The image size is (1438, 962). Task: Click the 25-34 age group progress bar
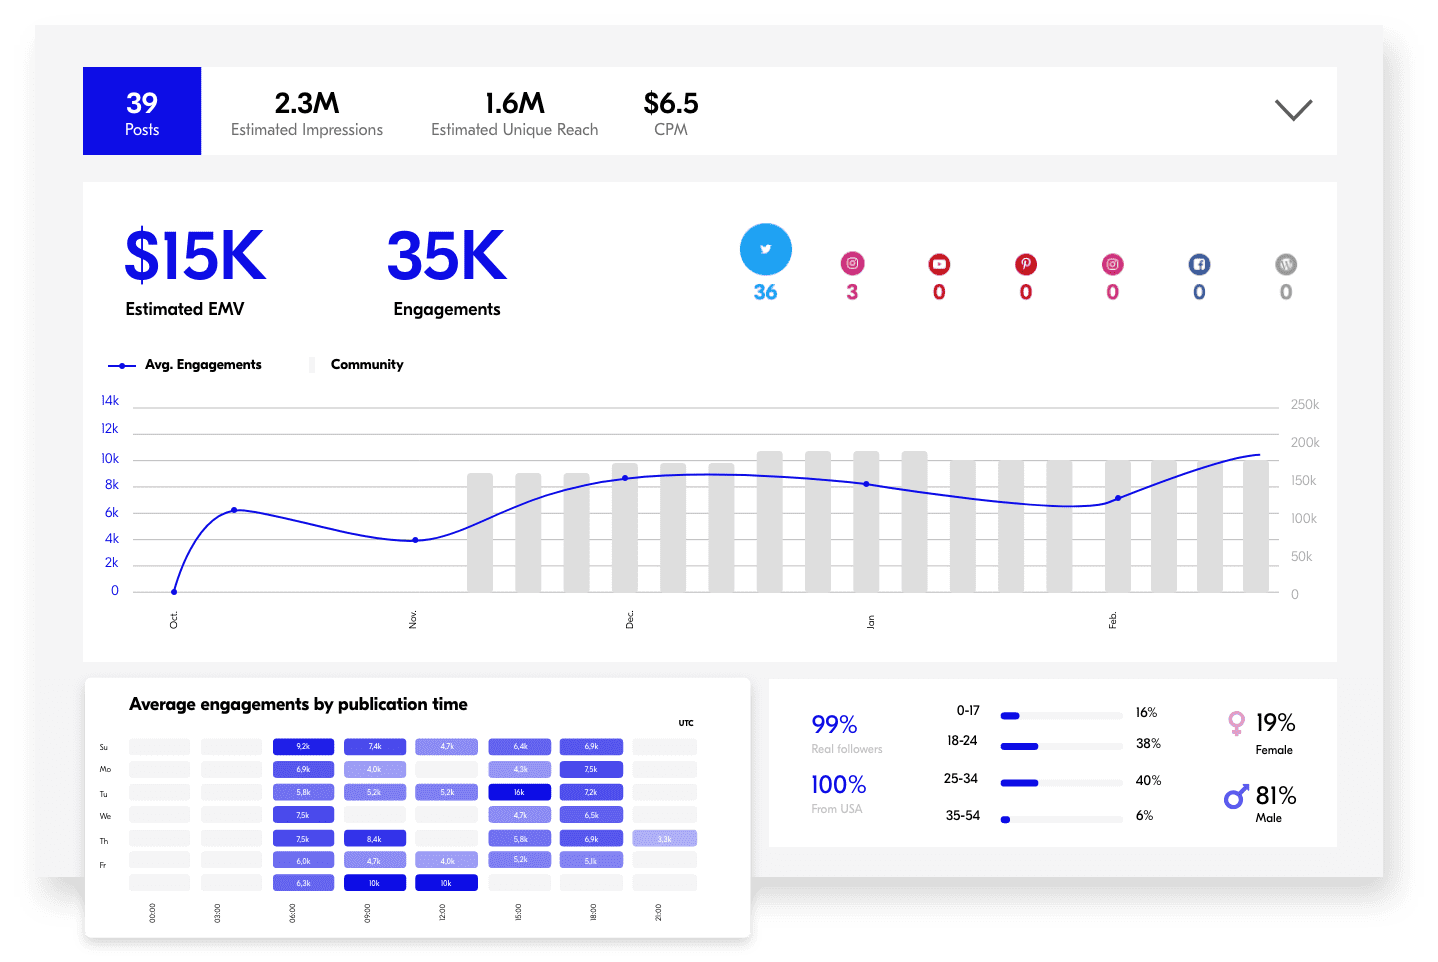point(1061,781)
